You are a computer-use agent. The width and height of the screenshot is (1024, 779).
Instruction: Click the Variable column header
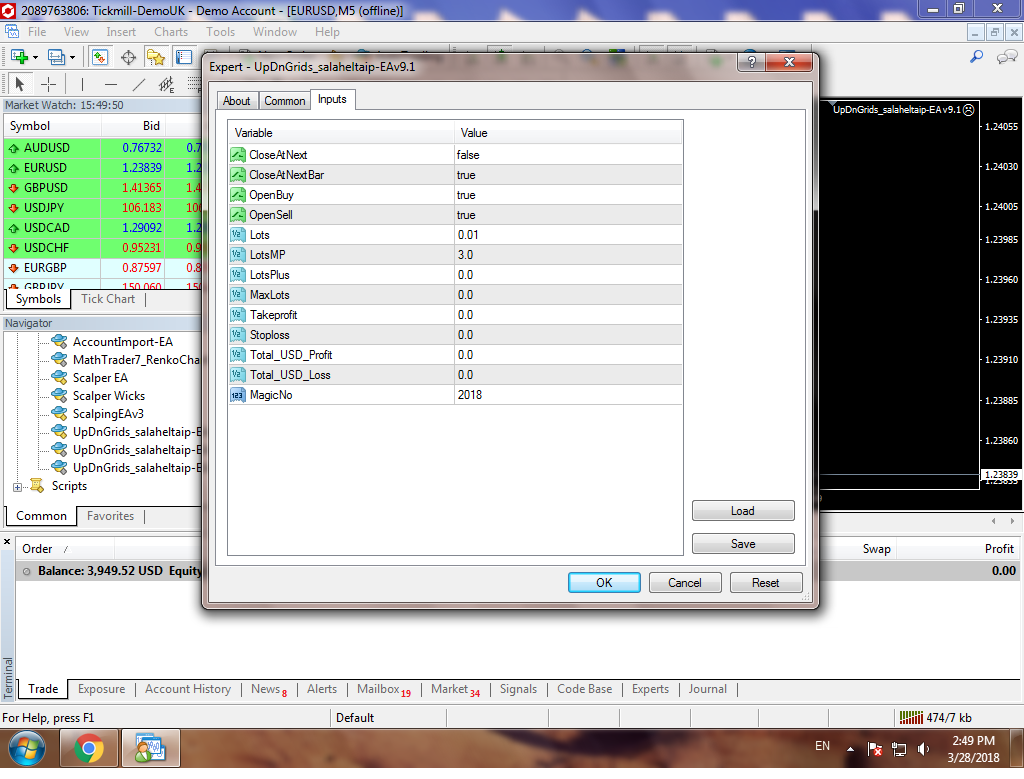(x=341, y=133)
